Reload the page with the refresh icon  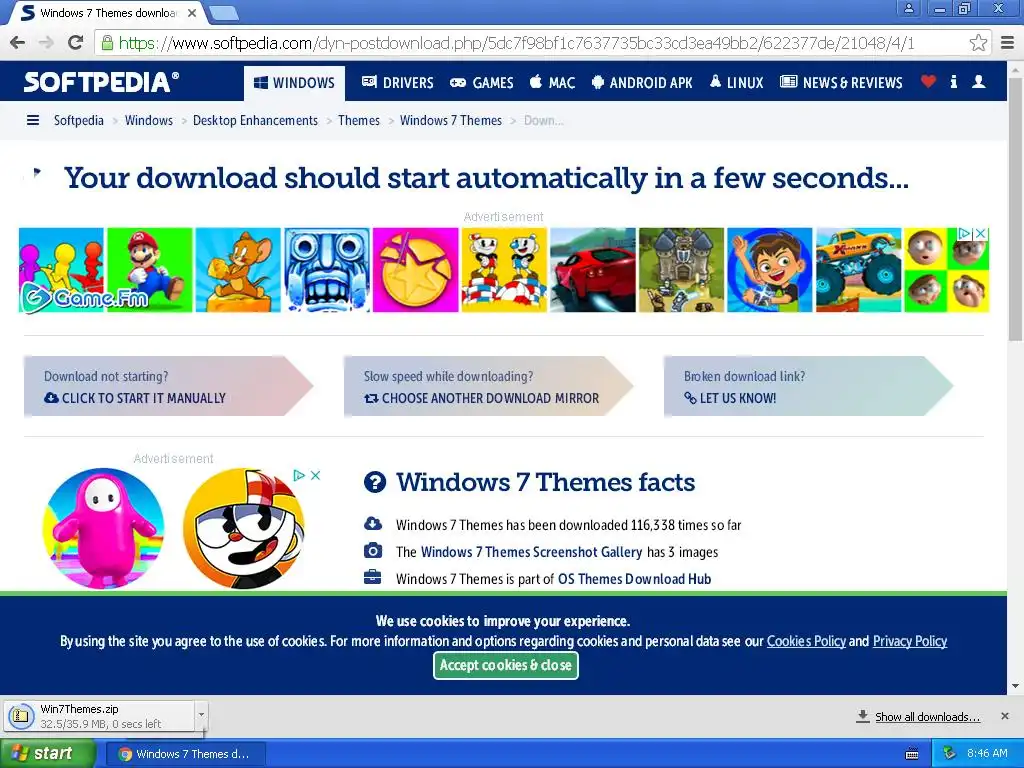click(x=76, y=43)
